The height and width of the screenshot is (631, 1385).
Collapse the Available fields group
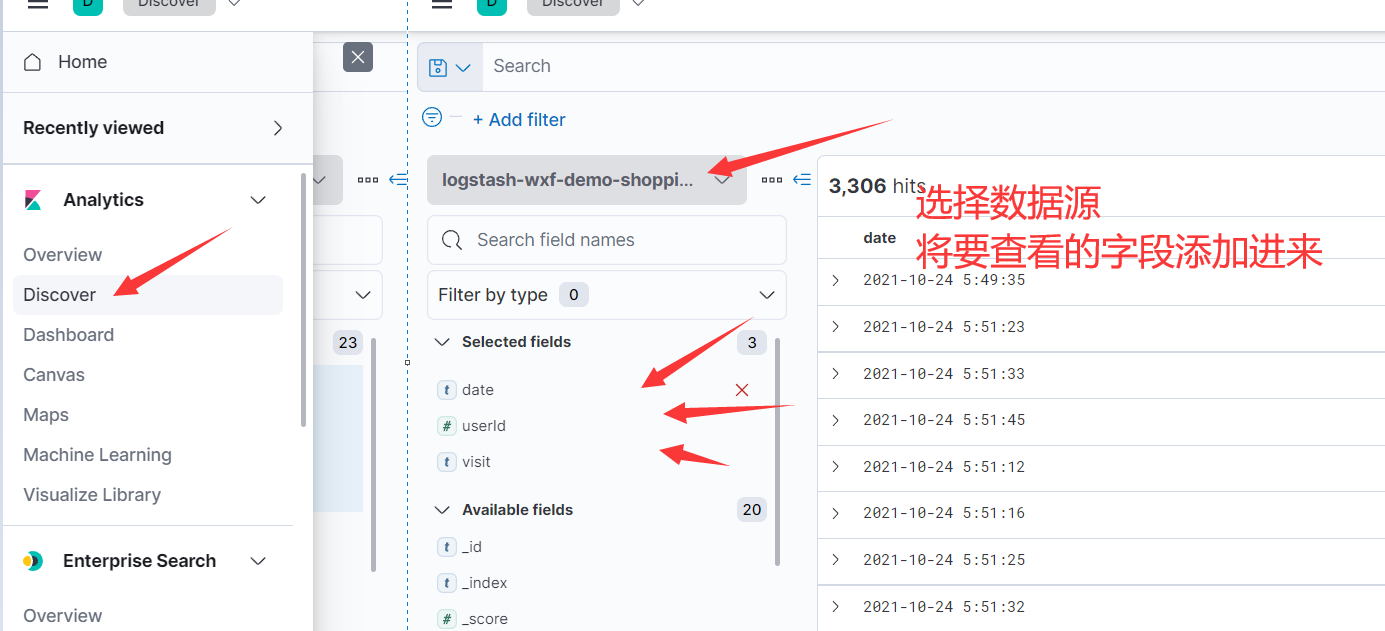click(442, 510)
